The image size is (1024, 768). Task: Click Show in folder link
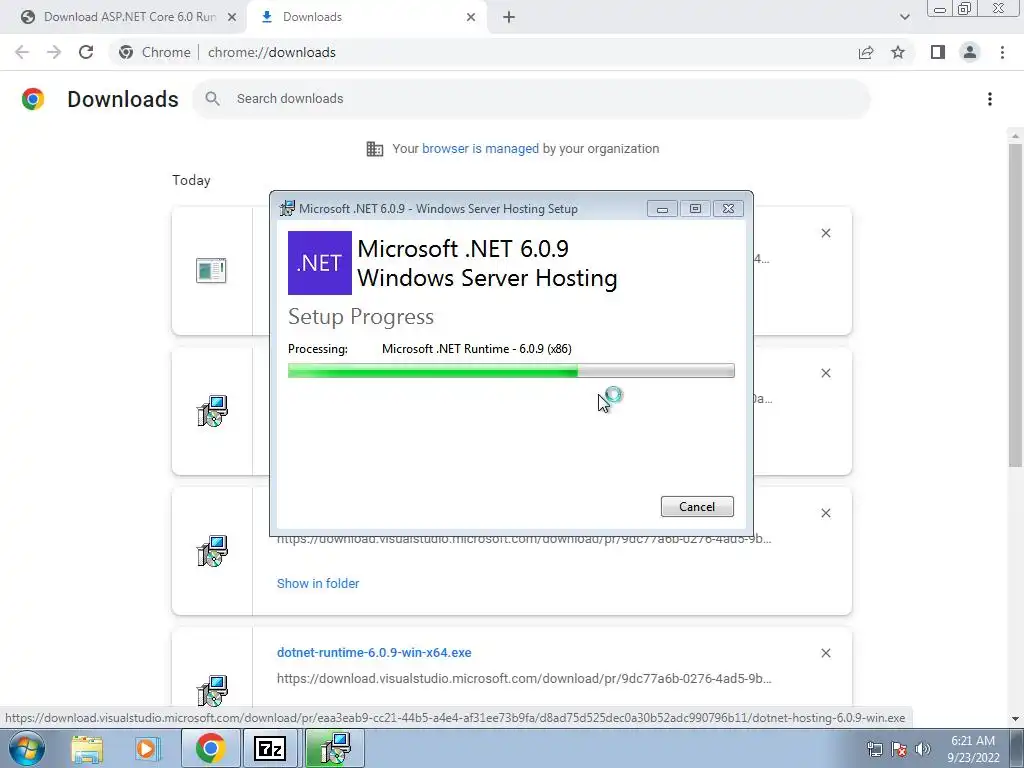point(318,583)
